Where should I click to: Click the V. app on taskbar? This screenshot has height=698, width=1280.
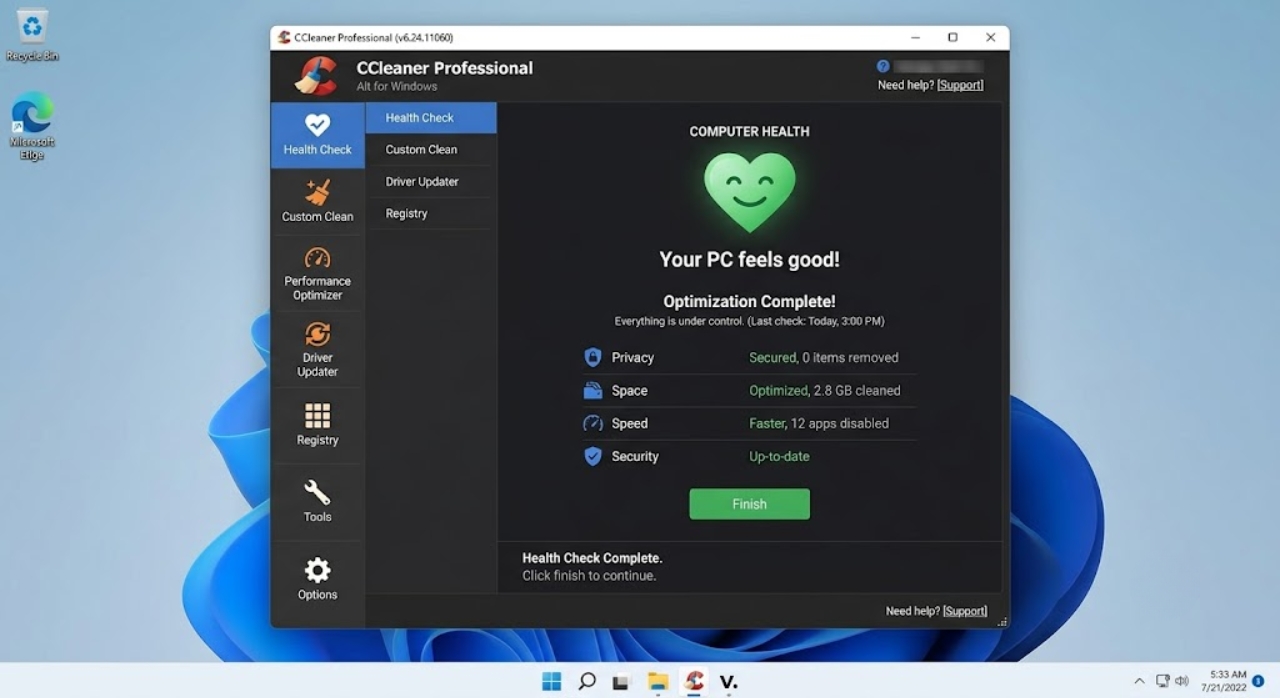729,682
